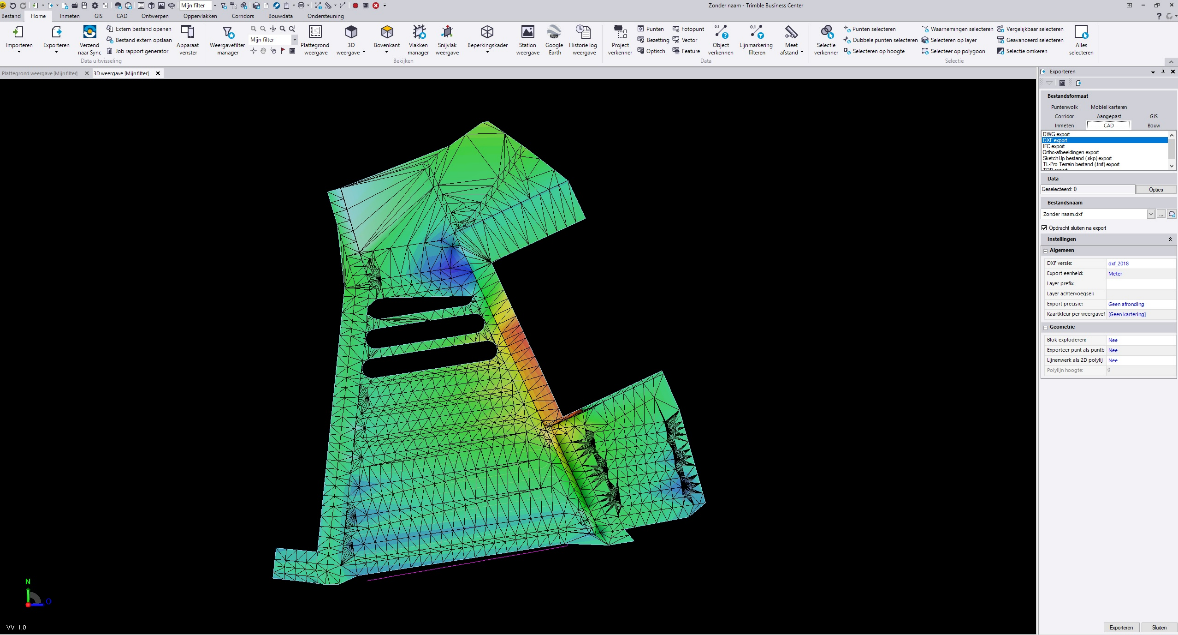Open the Mijn filter dropdown in ribbon
The height and width of the screenshot is (635, 1178).
294,39
